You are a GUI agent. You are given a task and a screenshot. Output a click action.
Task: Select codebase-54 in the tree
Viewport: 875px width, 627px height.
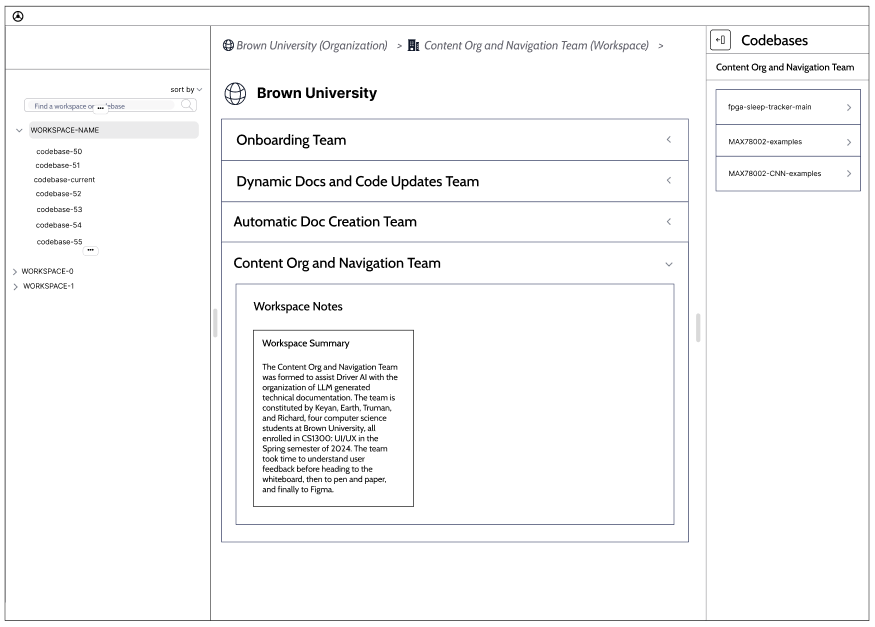click(59, 225)
